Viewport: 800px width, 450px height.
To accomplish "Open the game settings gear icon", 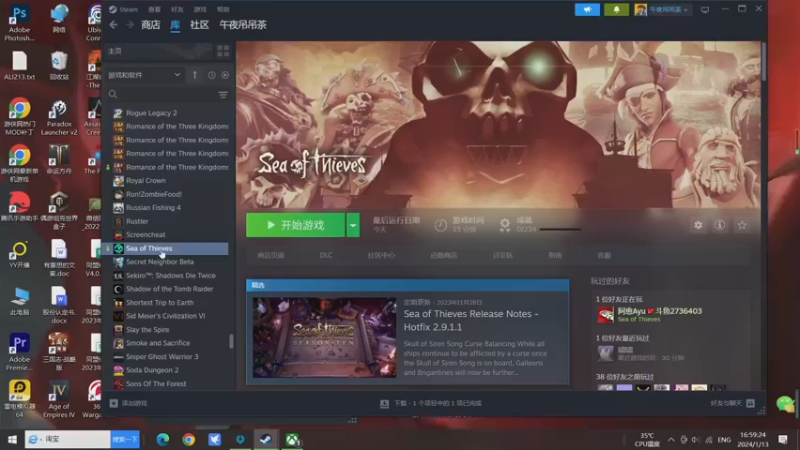I will [698, 225].
